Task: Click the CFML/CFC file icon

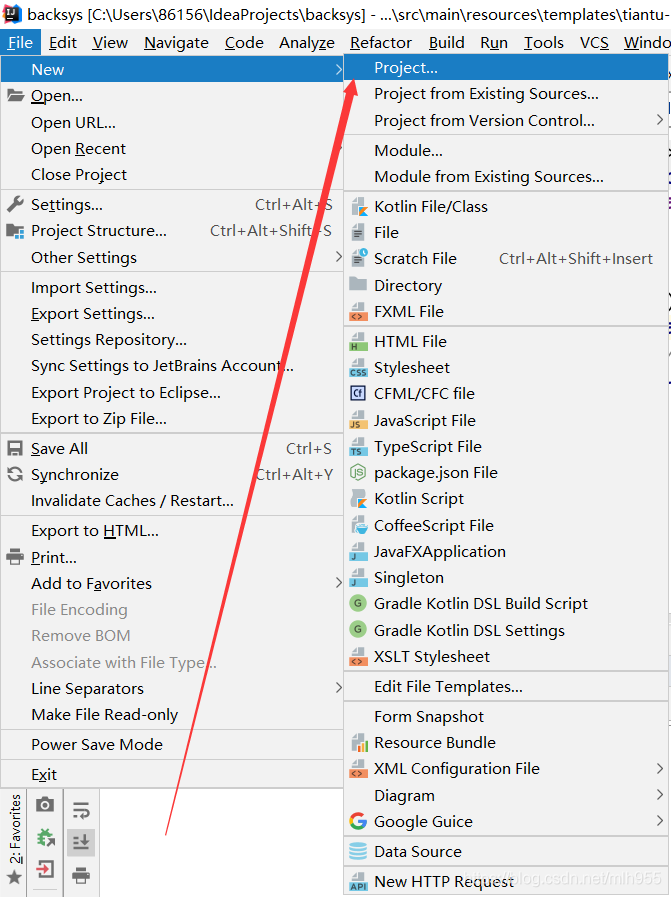Action: click(358, 394)
